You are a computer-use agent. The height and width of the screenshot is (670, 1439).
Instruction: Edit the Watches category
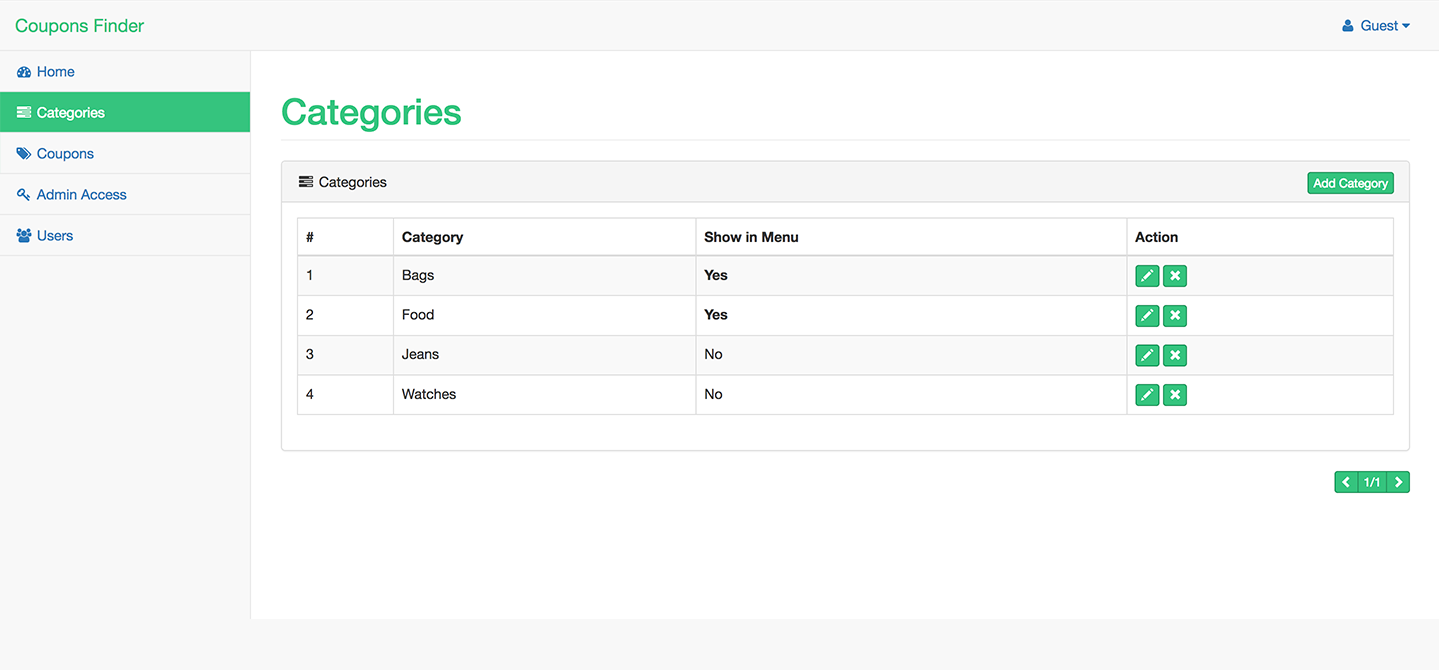(1147, 395)
